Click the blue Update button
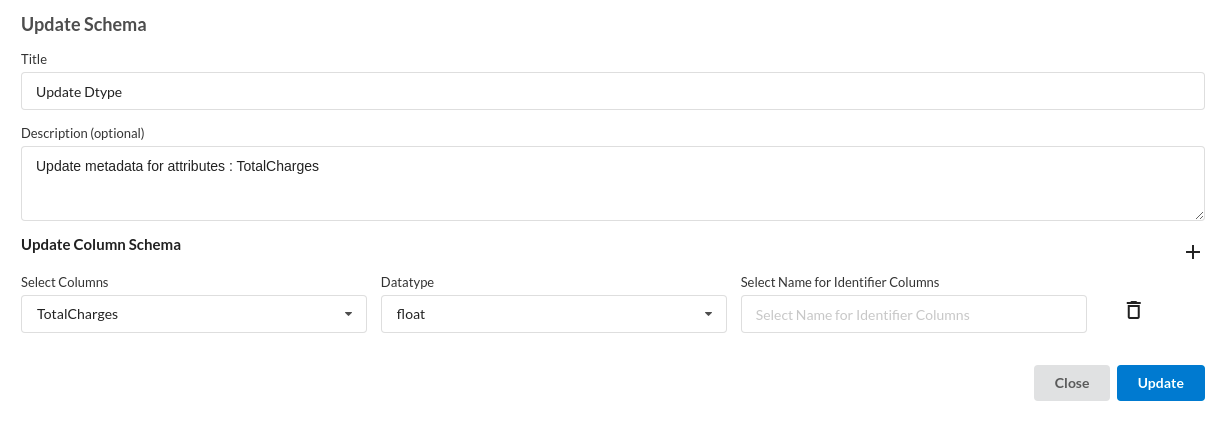The height and width of the screenshot is (432, 1220). [x=1161, y=383]
